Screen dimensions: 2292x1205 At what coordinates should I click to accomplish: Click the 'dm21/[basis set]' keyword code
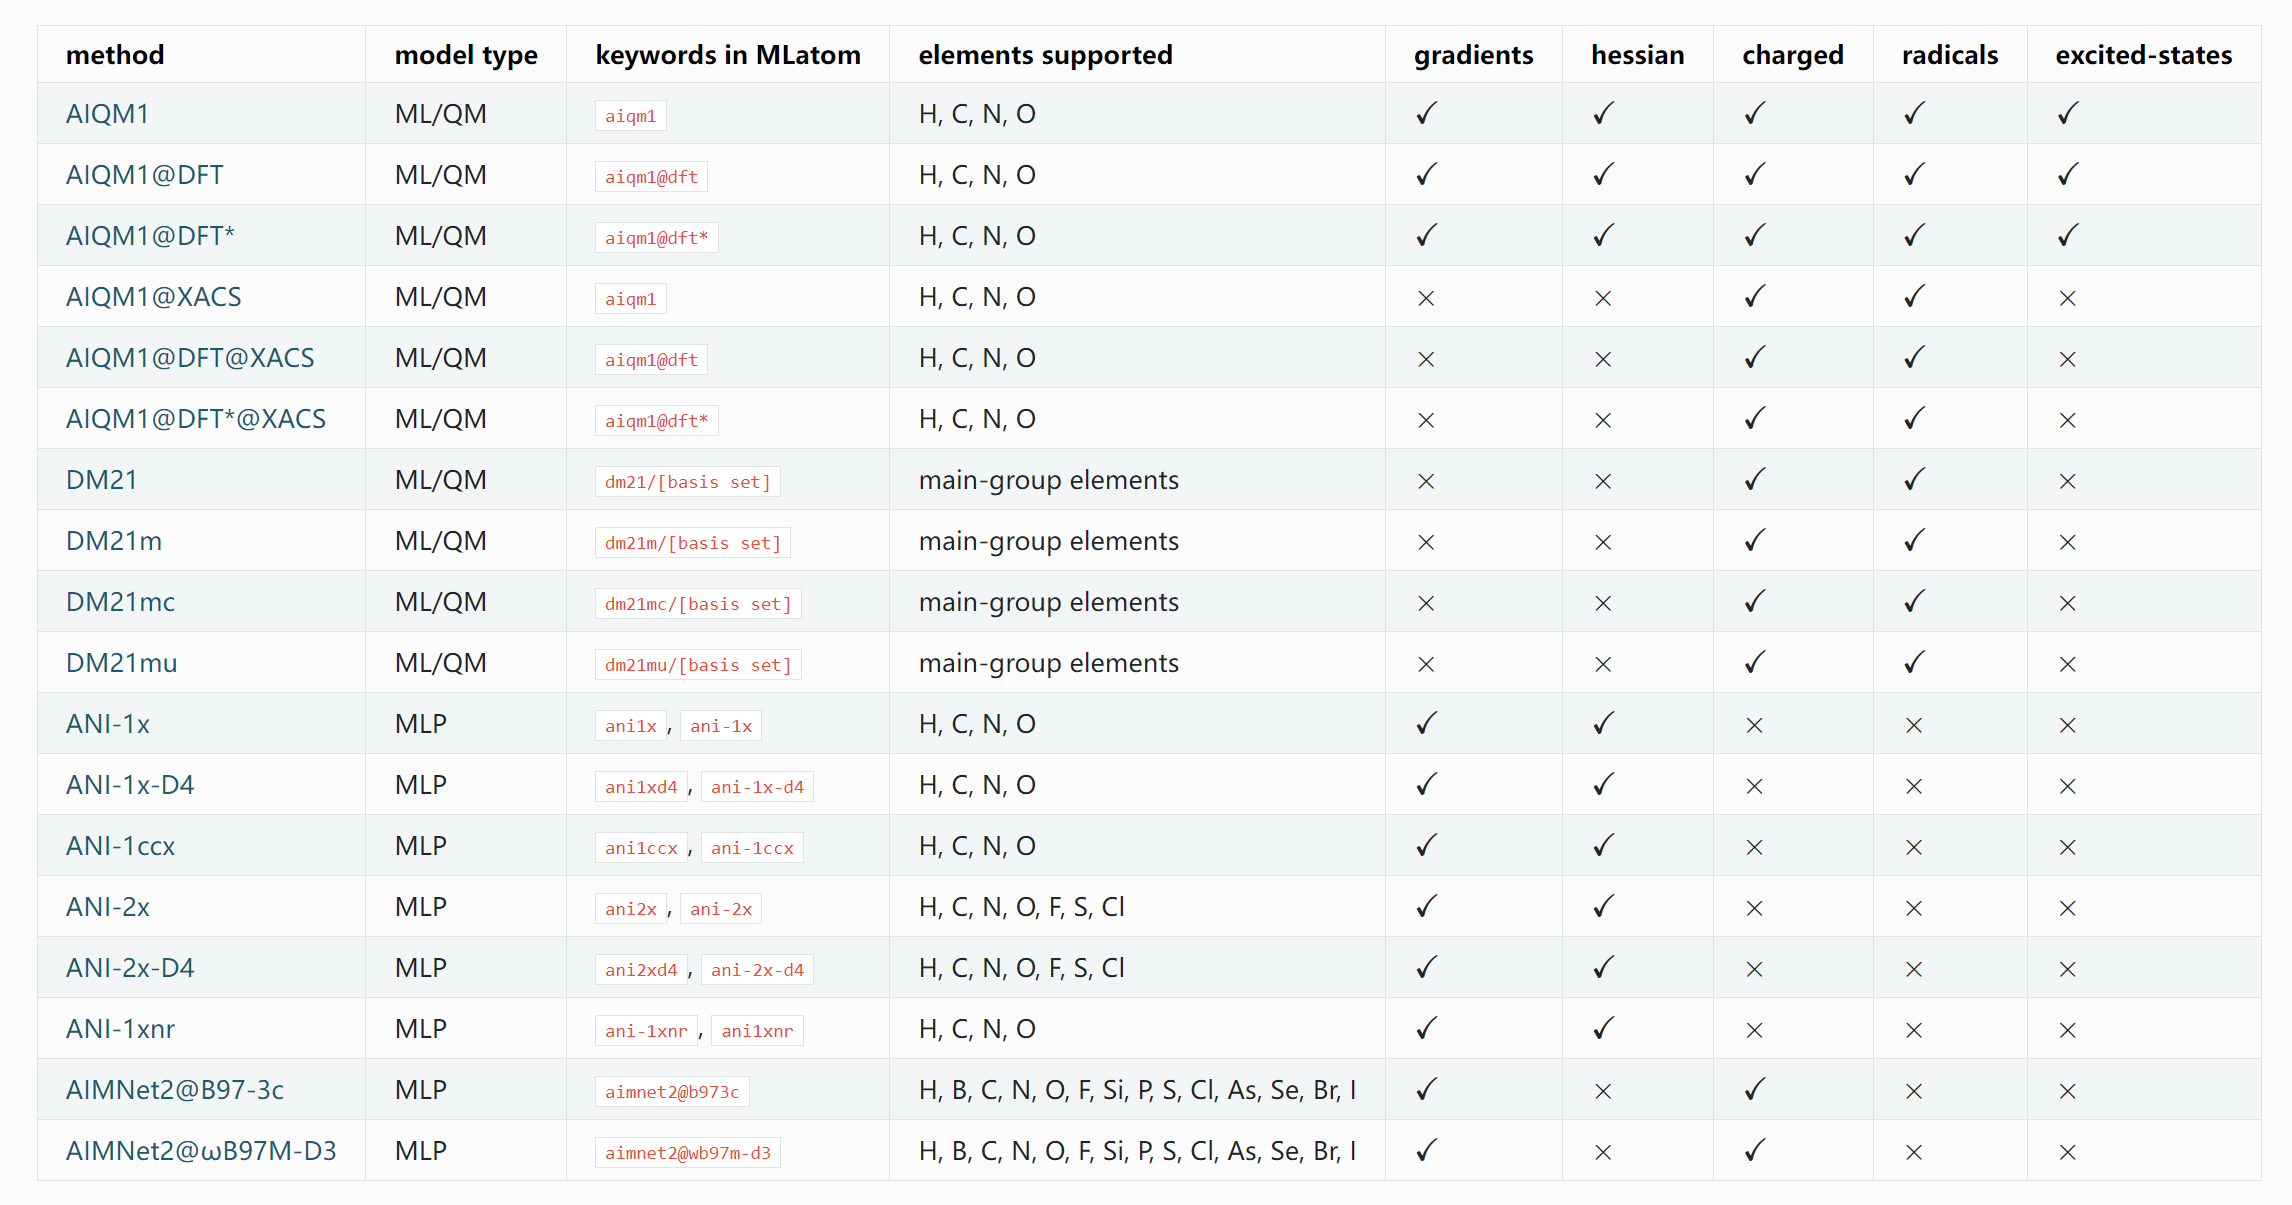688,482
